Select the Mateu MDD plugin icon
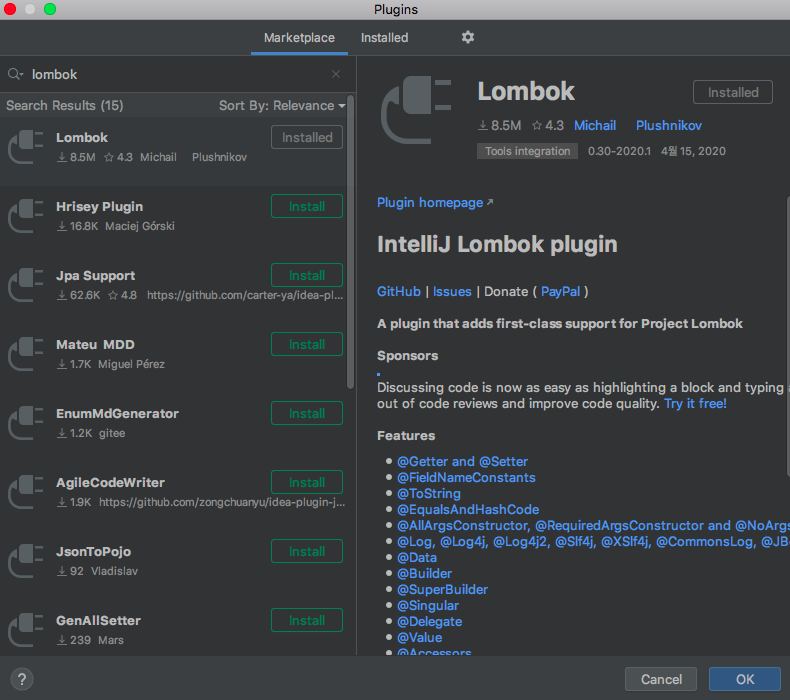The height and width of the screenshot is (700, 790). [26, 354]
